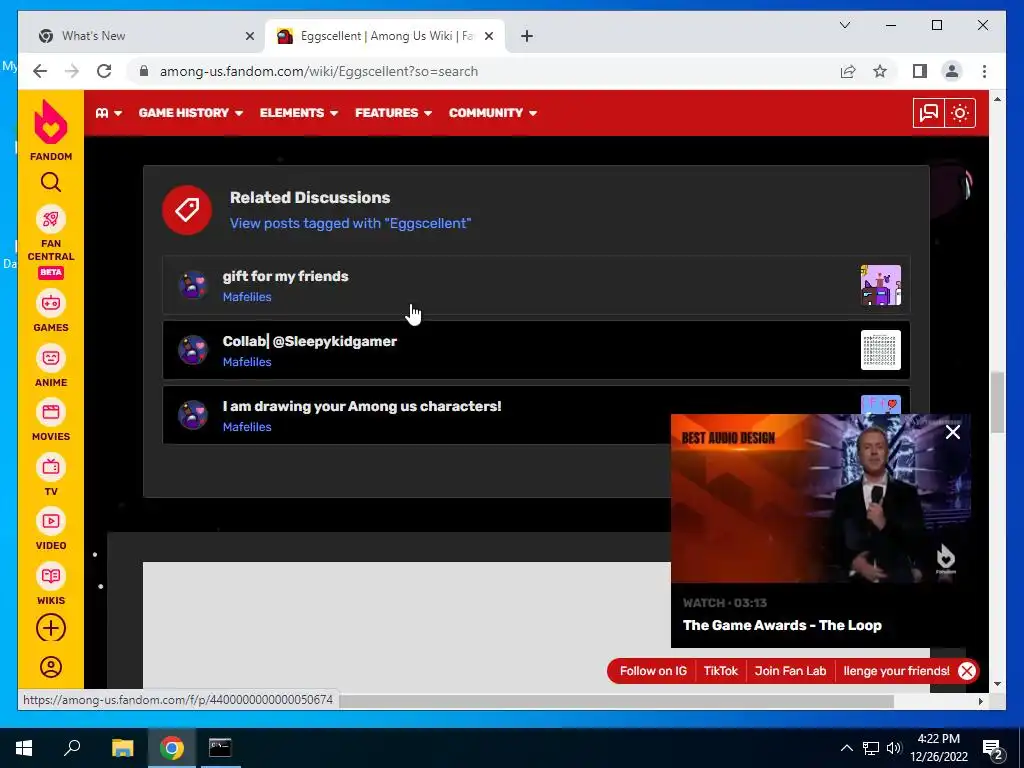Go to Movies in Fandom sidebar
Screen dimensions: 1024x768
[50, 421]
